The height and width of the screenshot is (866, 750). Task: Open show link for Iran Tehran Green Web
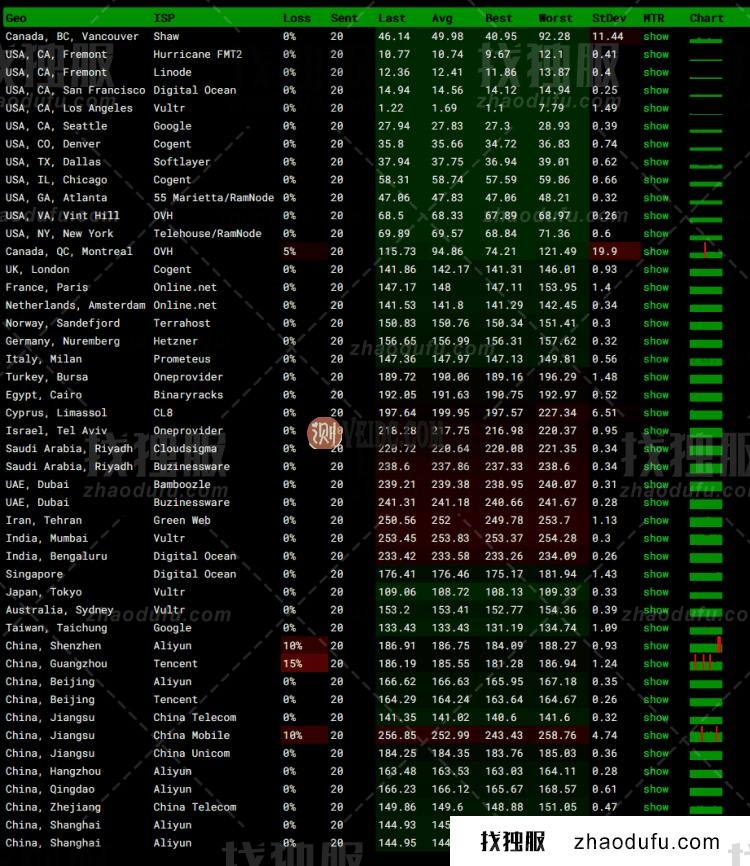pos(656,520)
